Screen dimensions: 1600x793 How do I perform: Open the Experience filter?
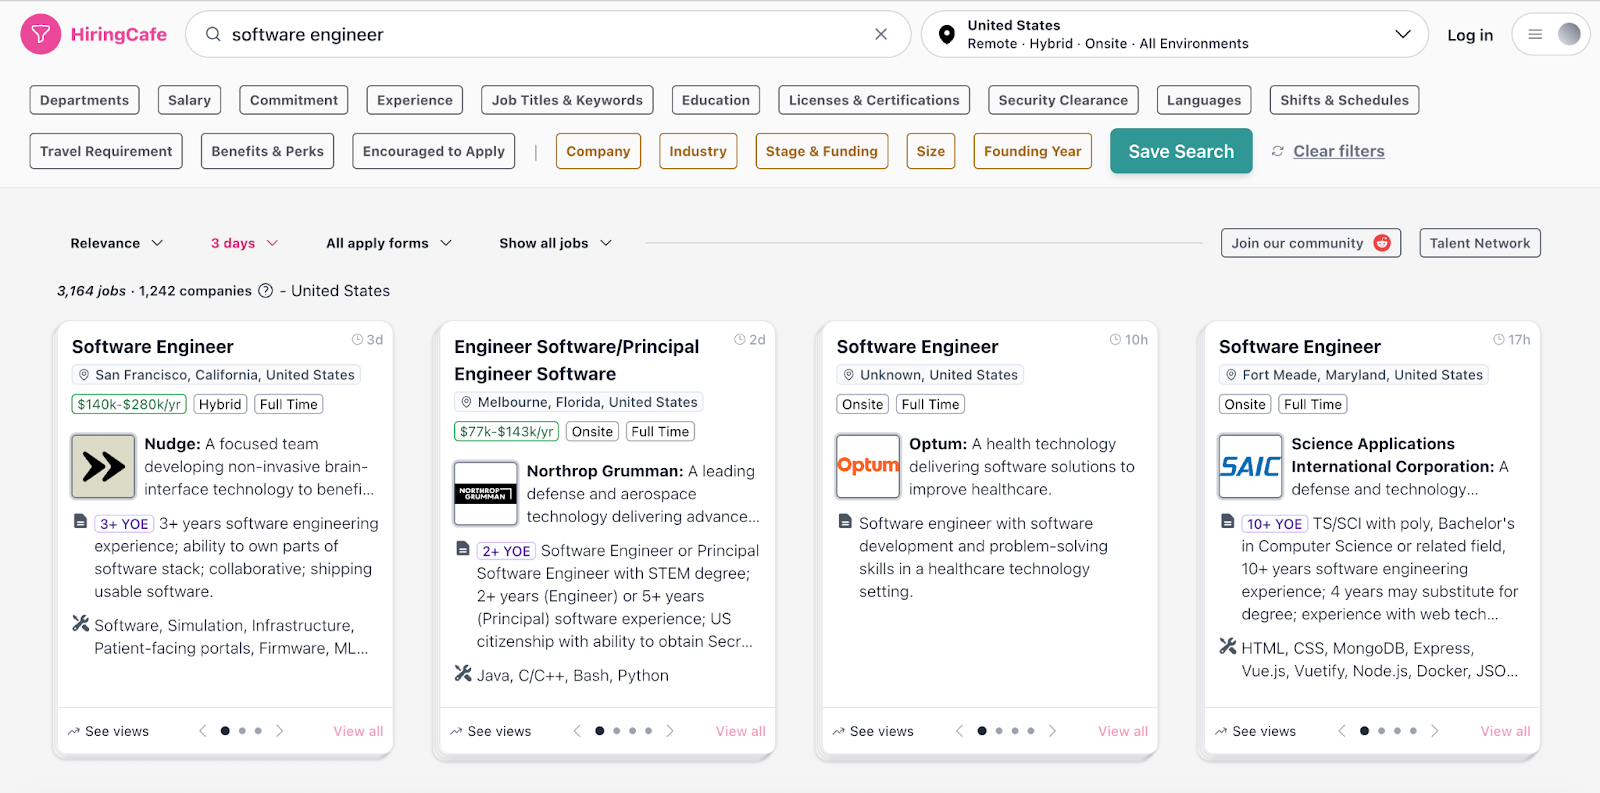[x=415, y=100]
